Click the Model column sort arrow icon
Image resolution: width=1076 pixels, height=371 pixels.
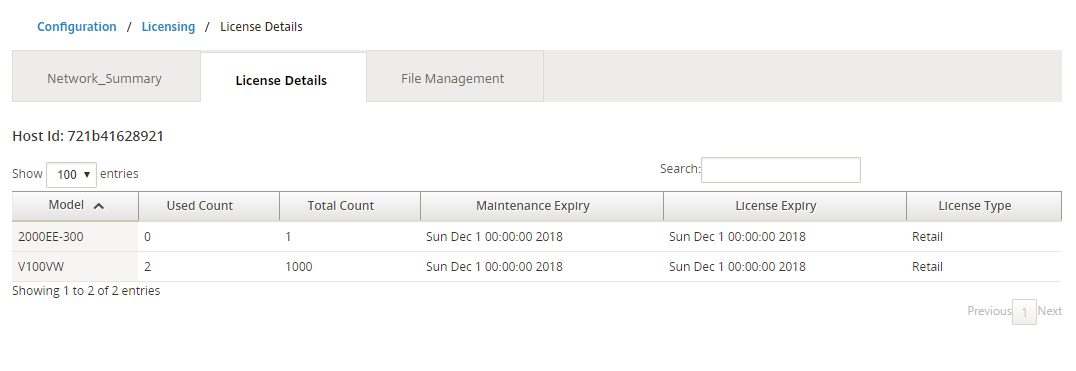point(99,206)
